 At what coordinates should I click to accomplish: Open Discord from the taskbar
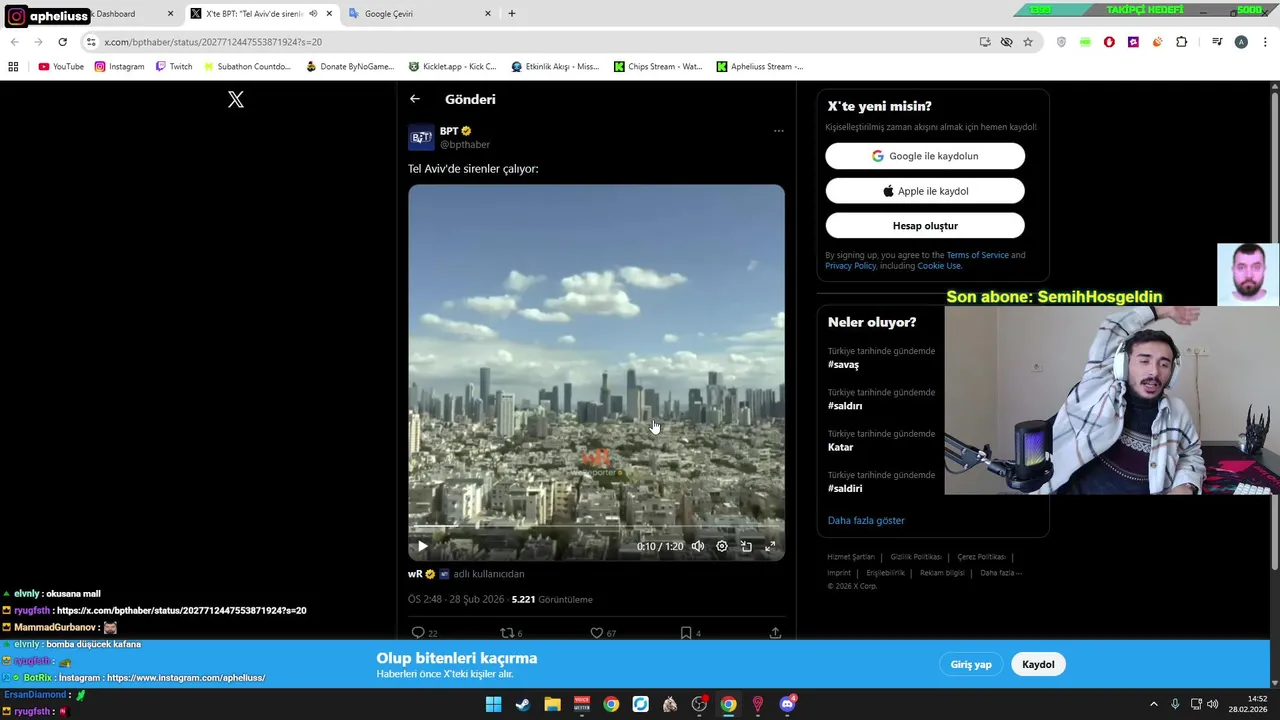tap(787, 704)
